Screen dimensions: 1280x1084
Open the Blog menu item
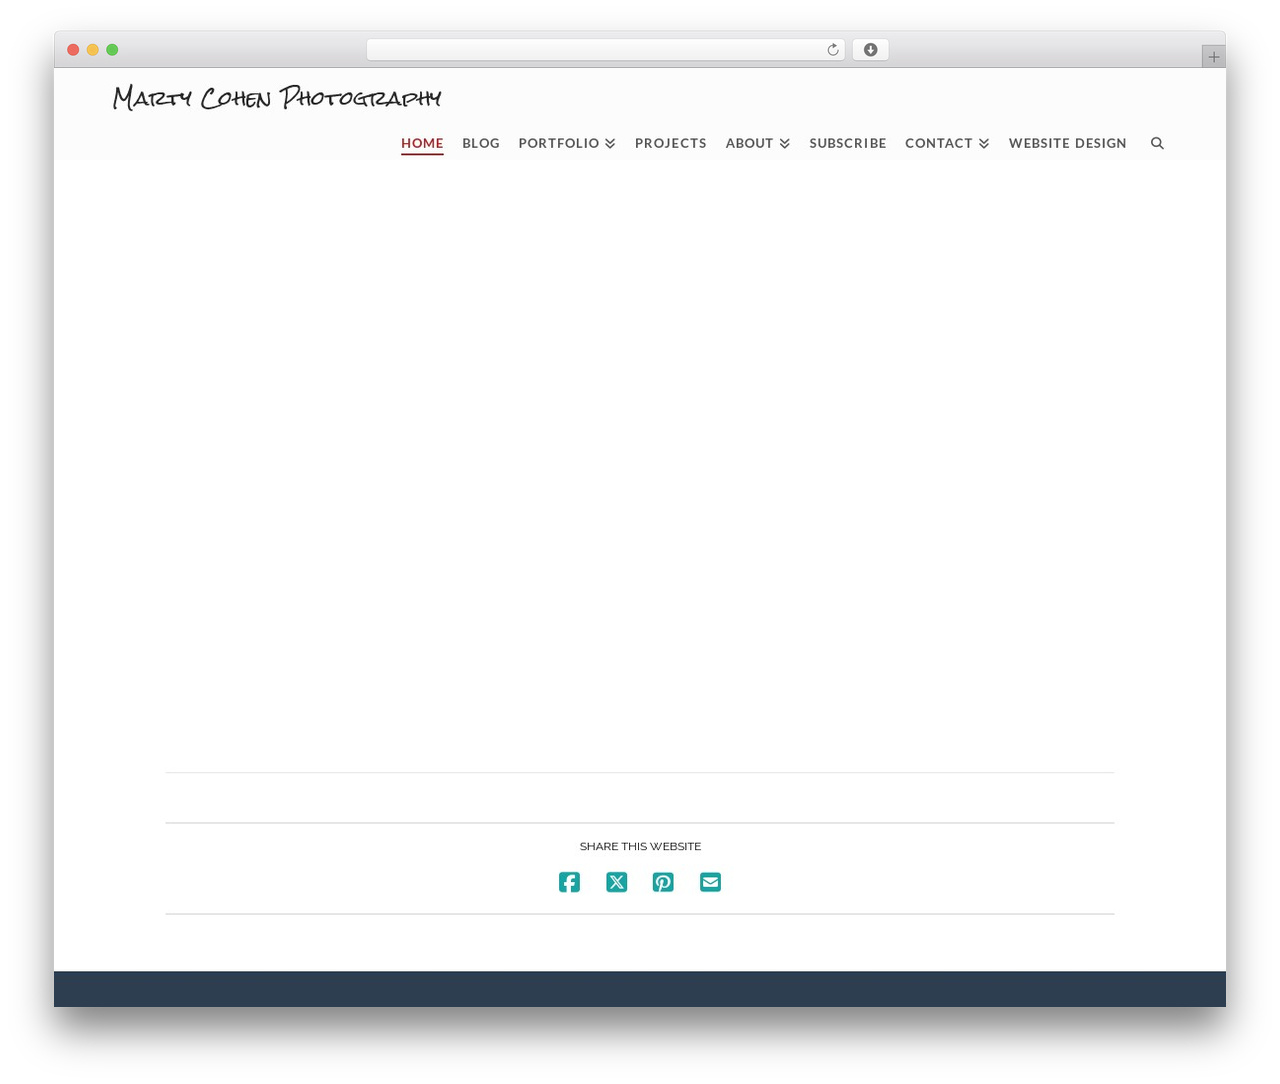pyautogui.click(x=481, y=143)
